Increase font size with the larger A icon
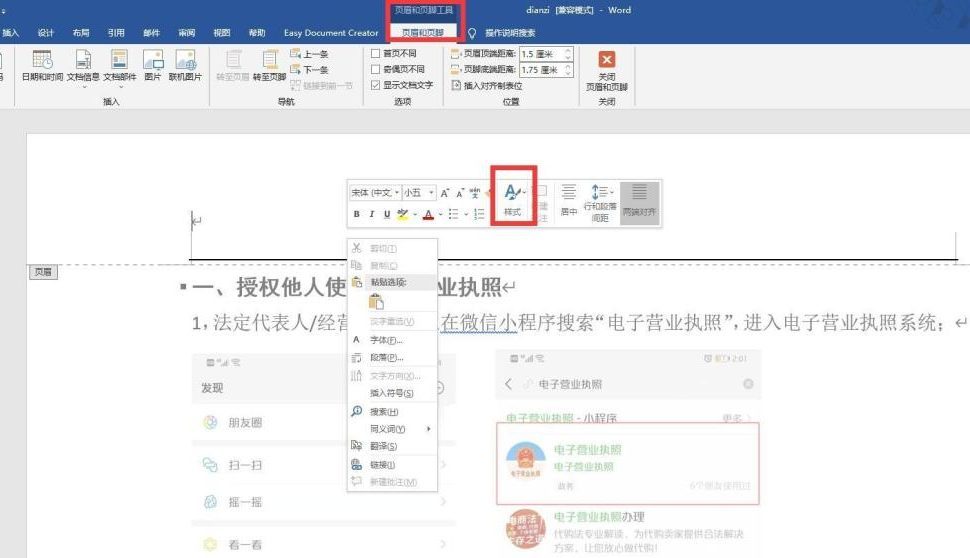 coord(444,193)
